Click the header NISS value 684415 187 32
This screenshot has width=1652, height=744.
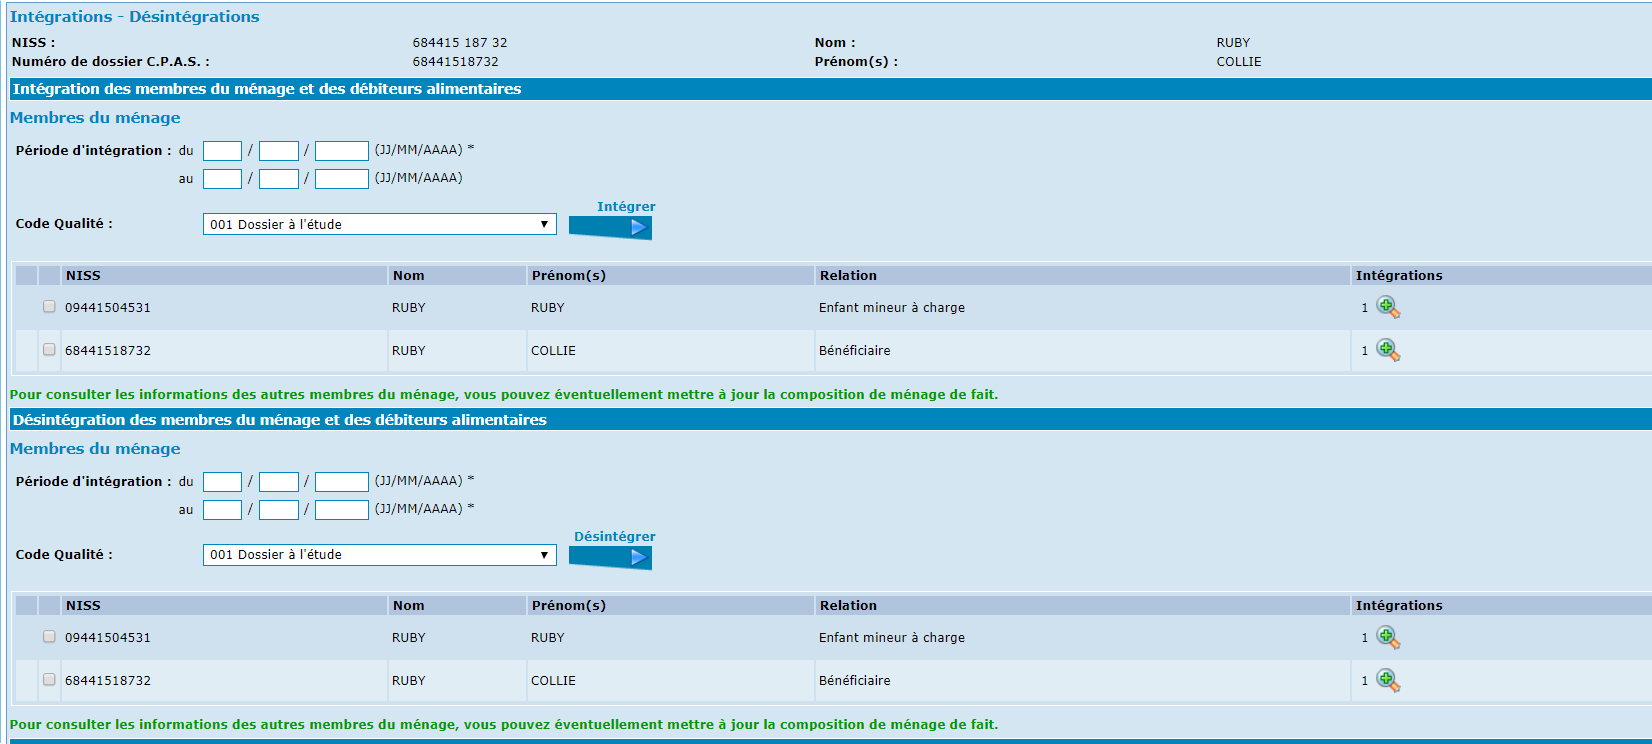[x=460, y=43]
